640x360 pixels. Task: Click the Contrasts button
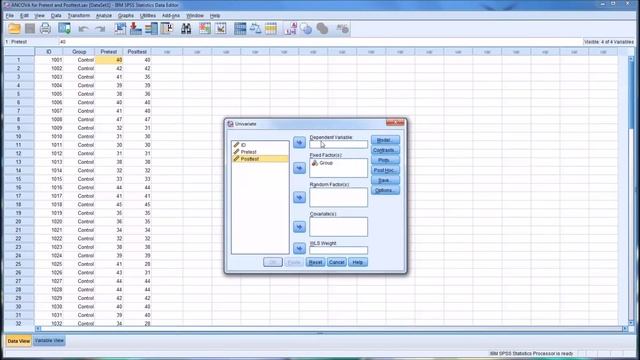385,150
